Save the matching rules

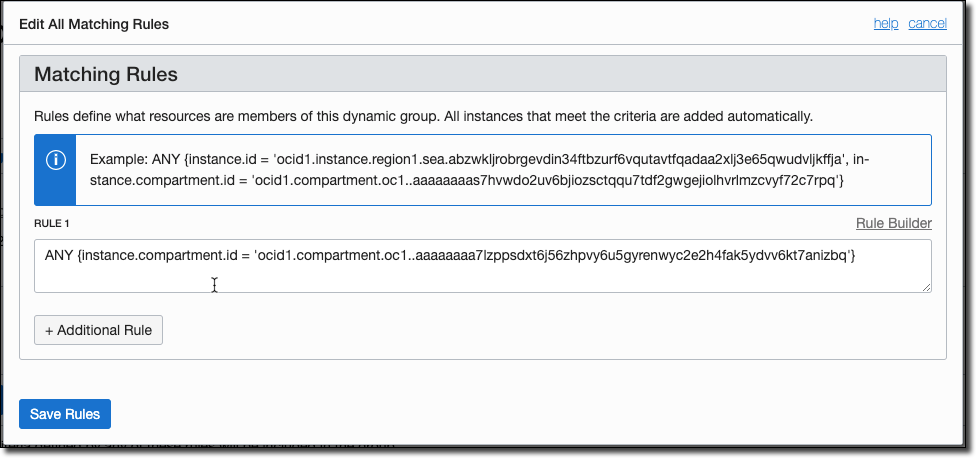point(65,414)
